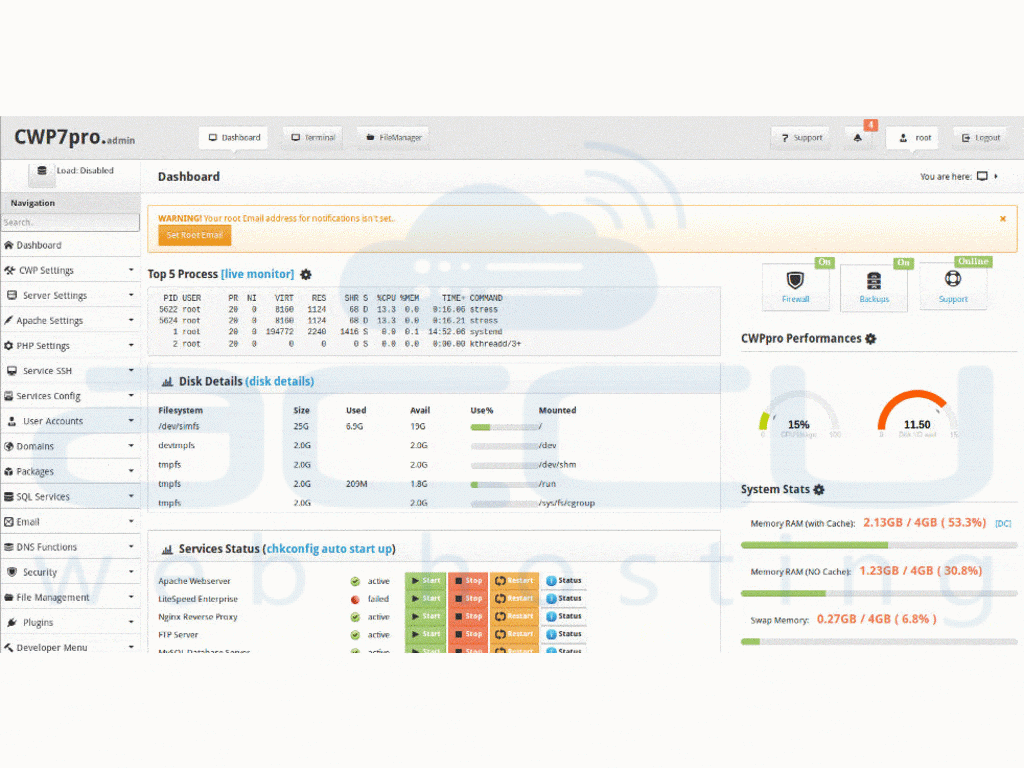Image resolution: width=1024 pixels, height=768 pixels.
Task: Open the notifications bell icon
Action: [857, 138]
